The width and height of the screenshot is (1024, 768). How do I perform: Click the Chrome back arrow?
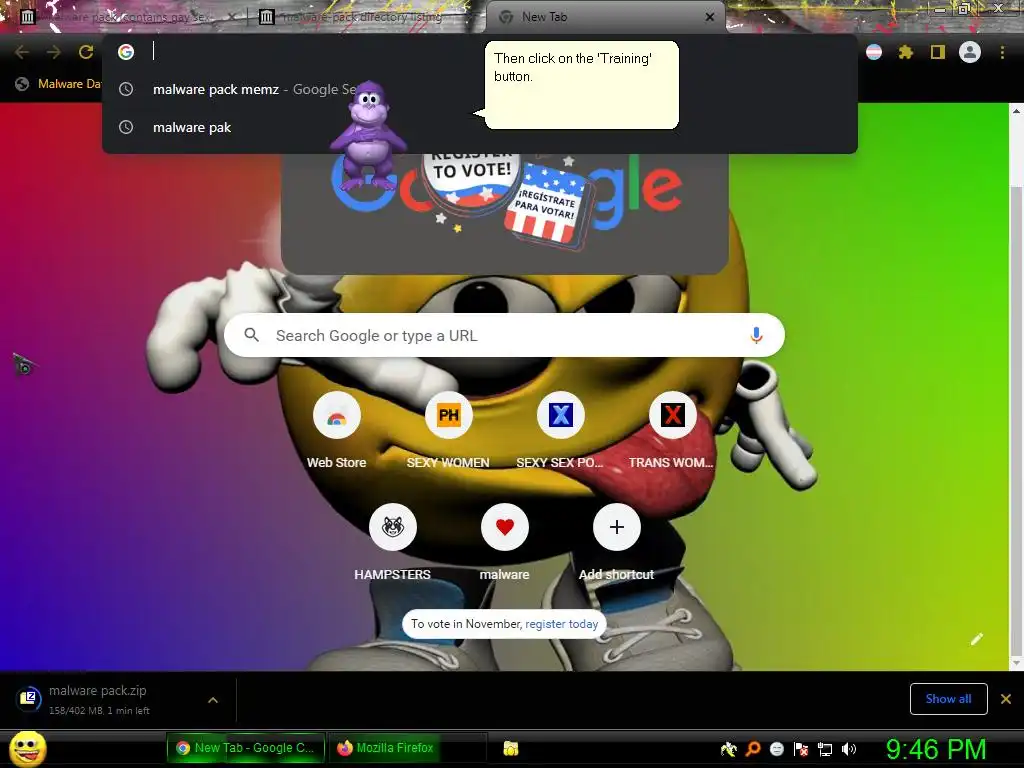tap(22, 52)
